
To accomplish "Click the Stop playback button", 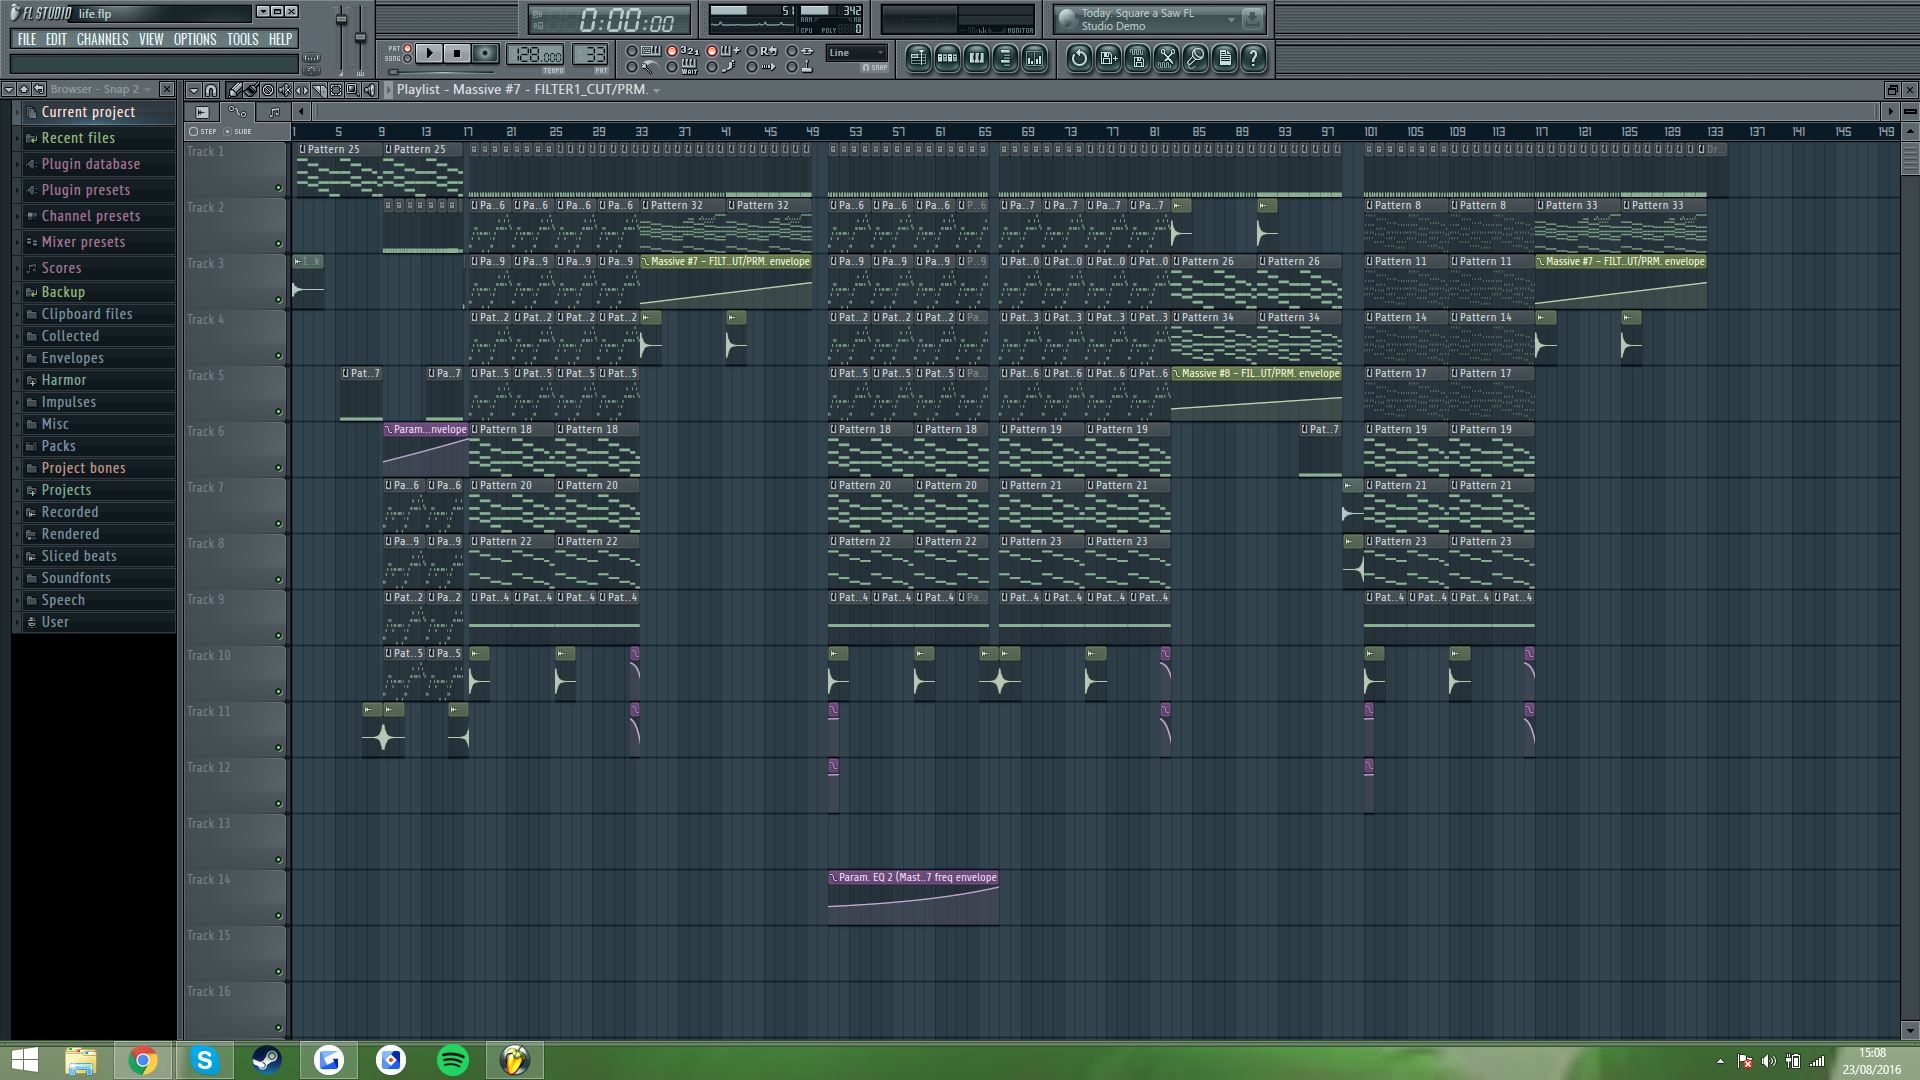I will click(x=457, y=53).
